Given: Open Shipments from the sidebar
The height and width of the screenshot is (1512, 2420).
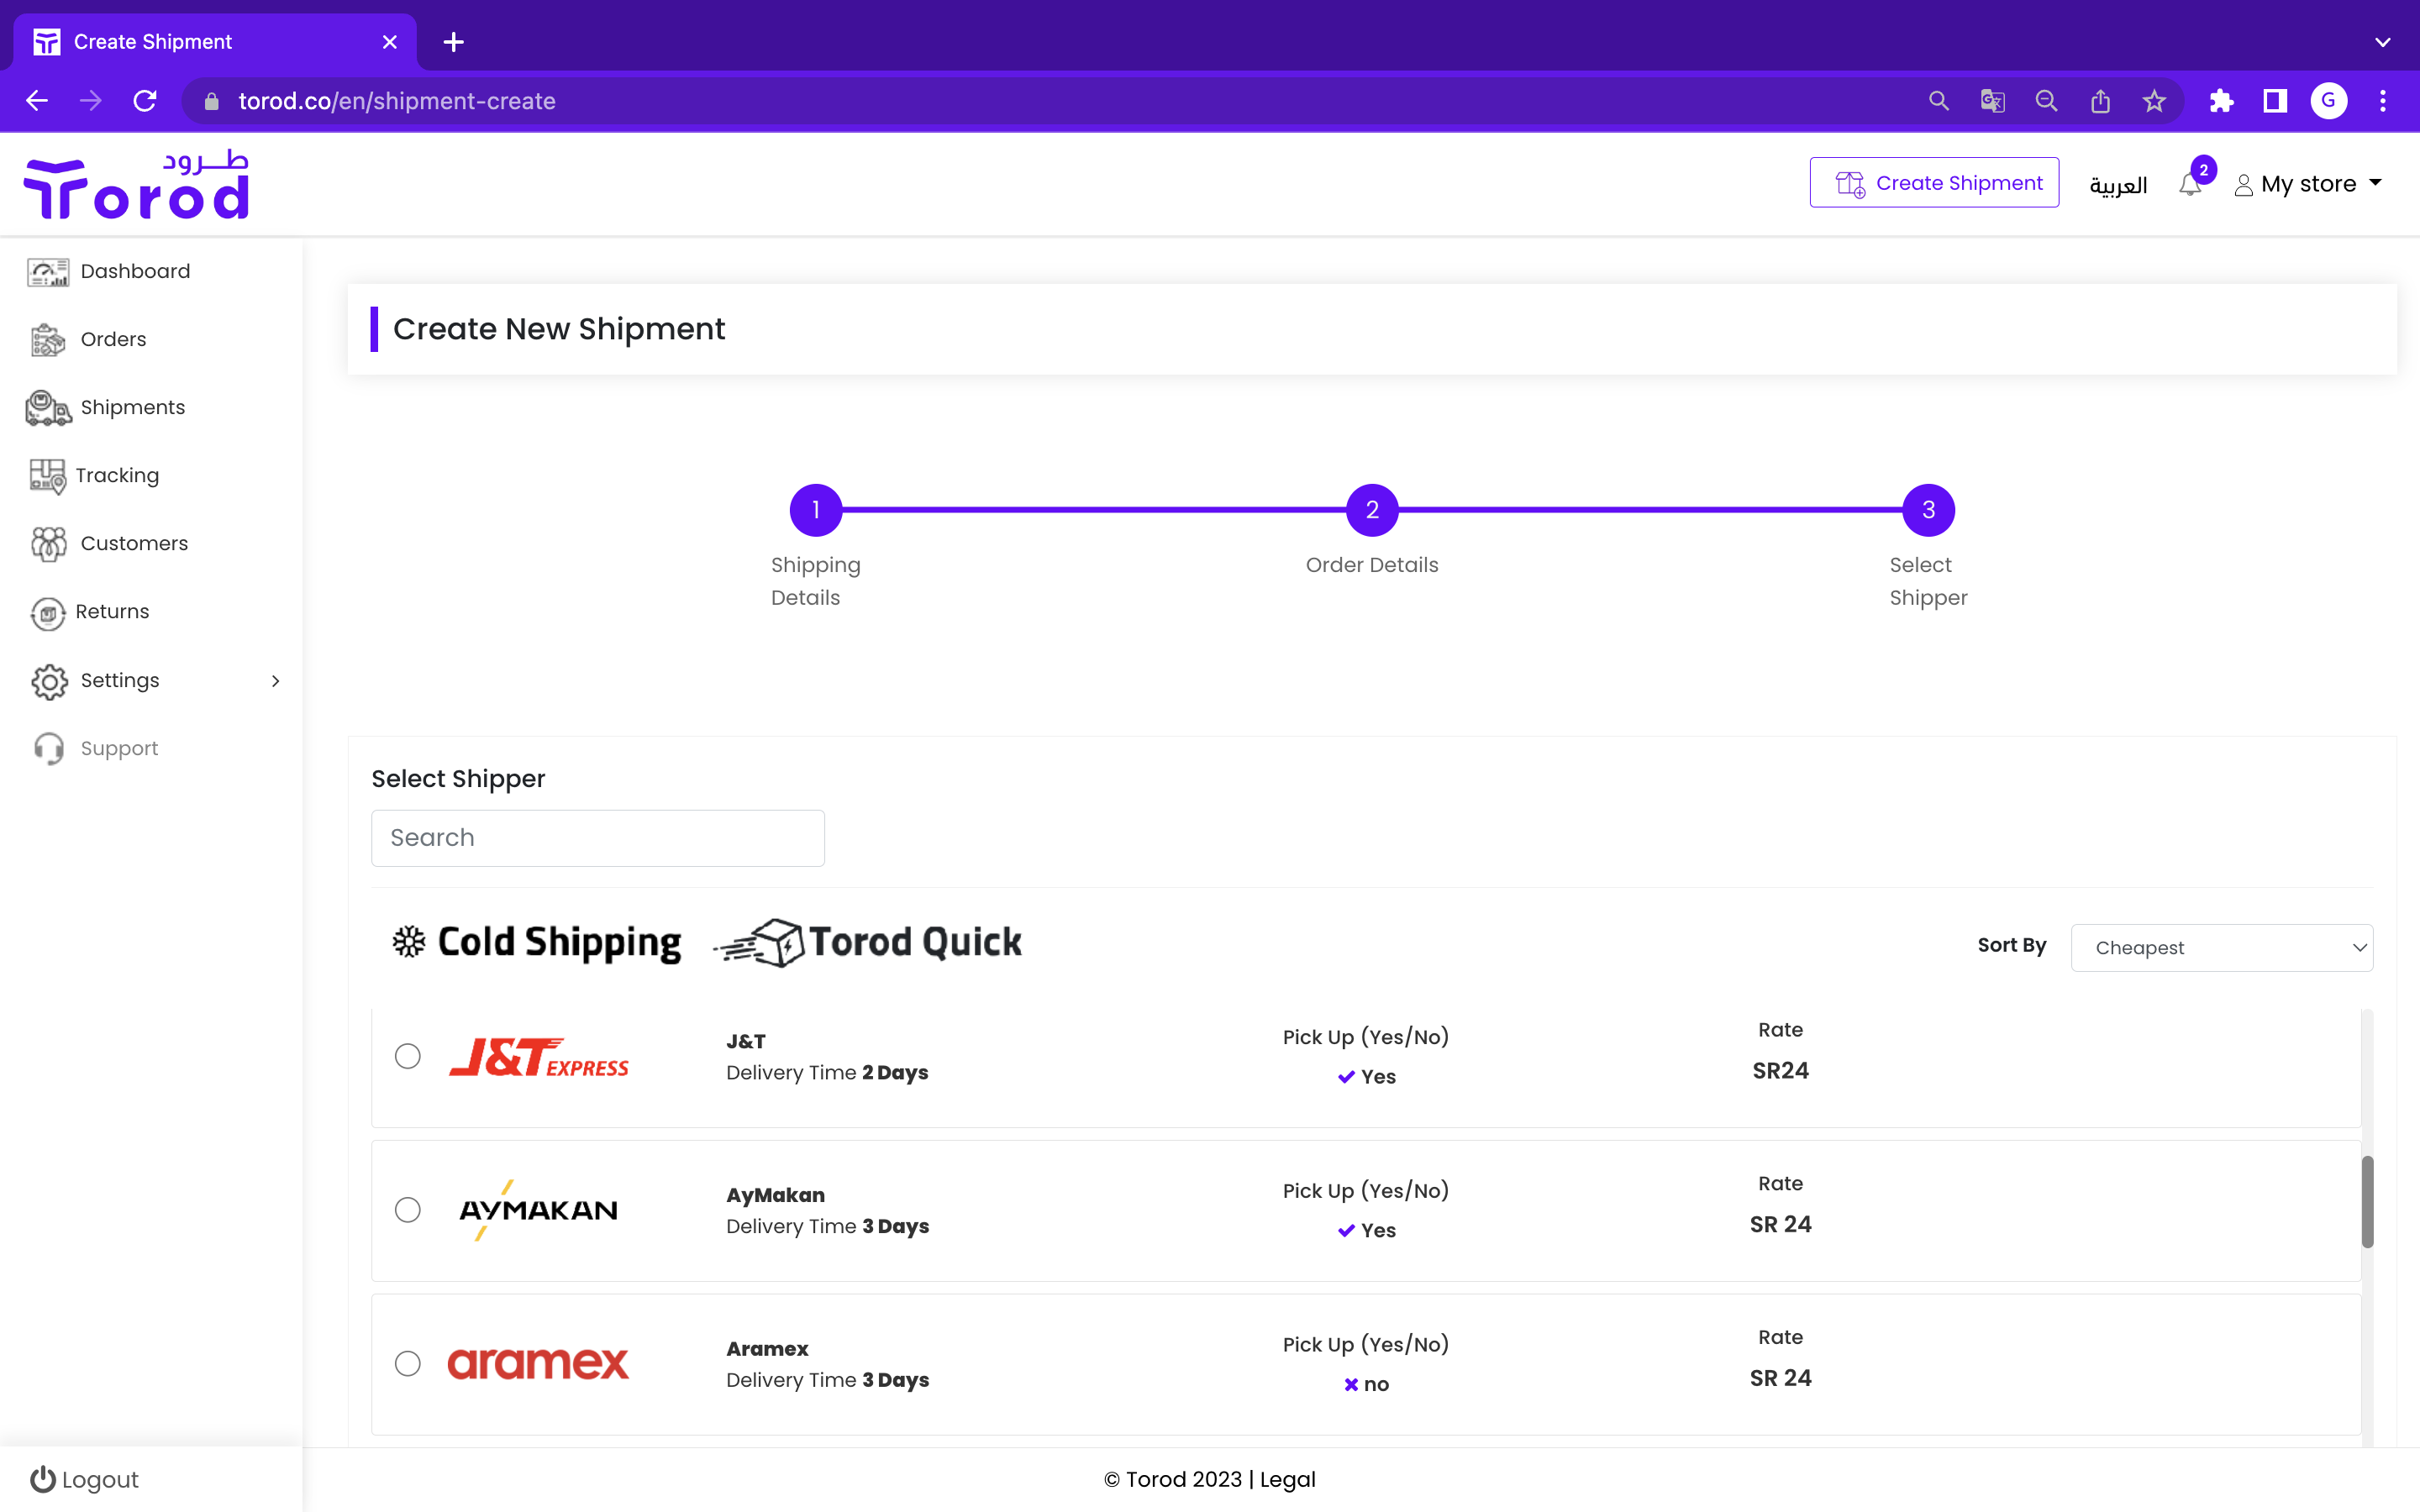Looking at the screenshot, I should click(133, 407).
